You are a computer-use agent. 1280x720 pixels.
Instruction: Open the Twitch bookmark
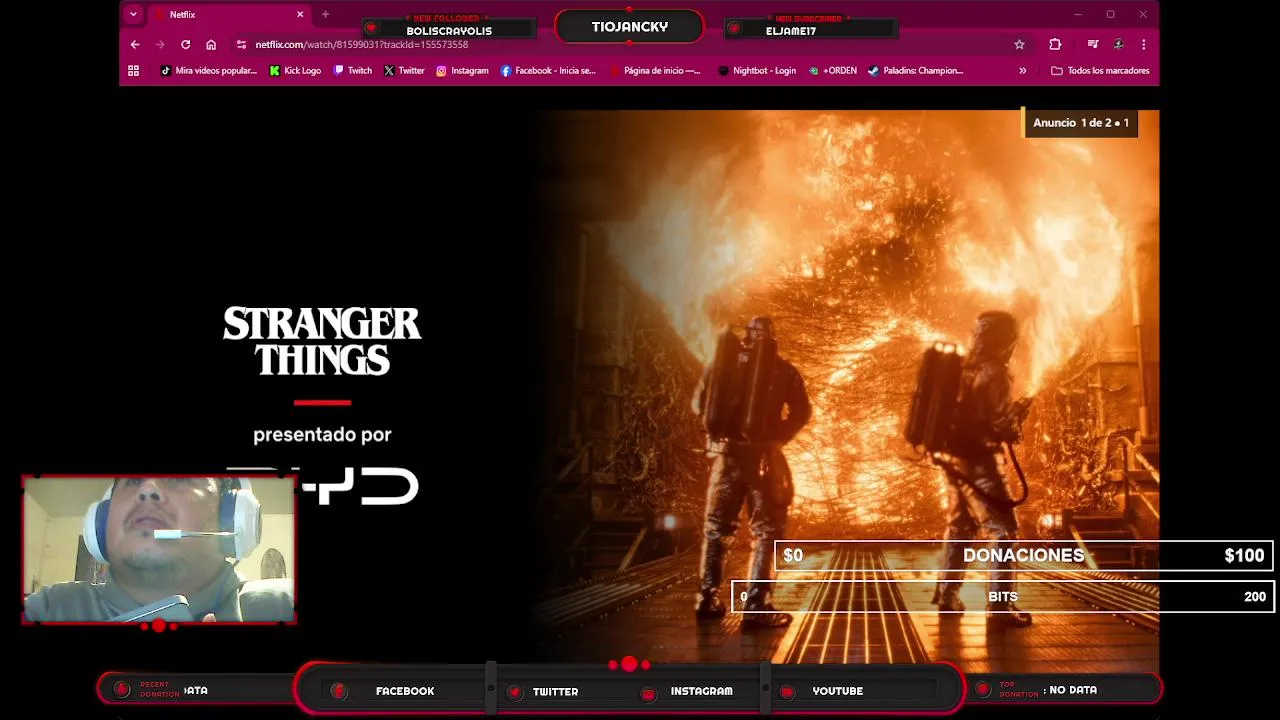pyautogui.click(x=353, y=71)
